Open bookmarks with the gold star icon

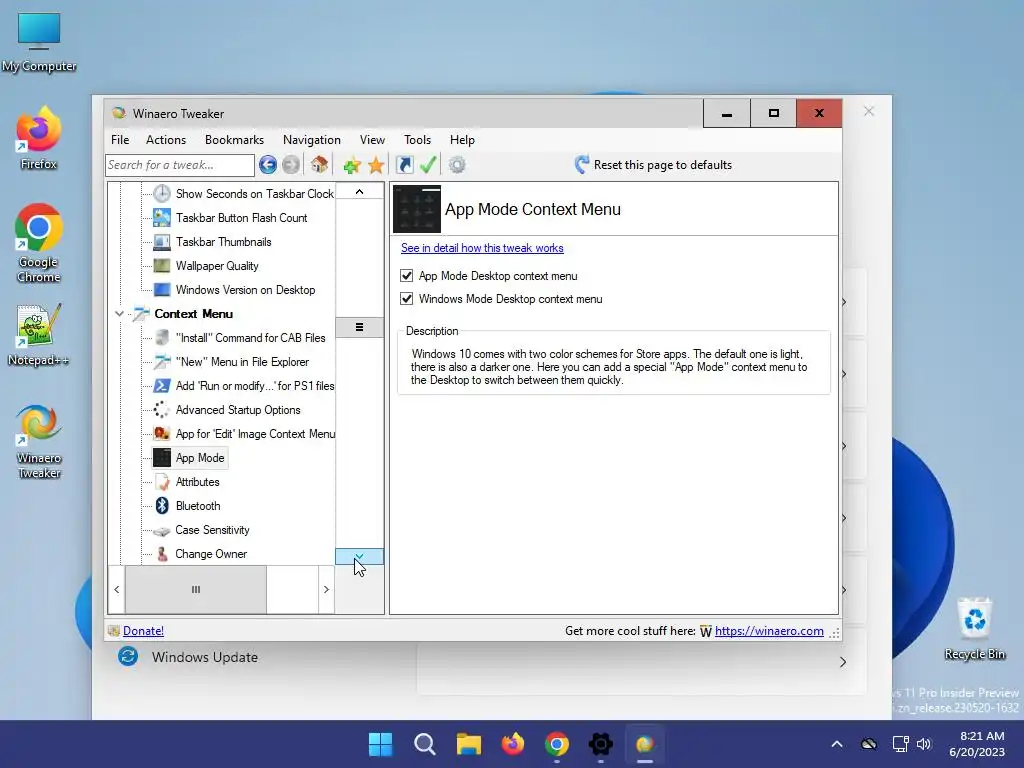(376, 165)
